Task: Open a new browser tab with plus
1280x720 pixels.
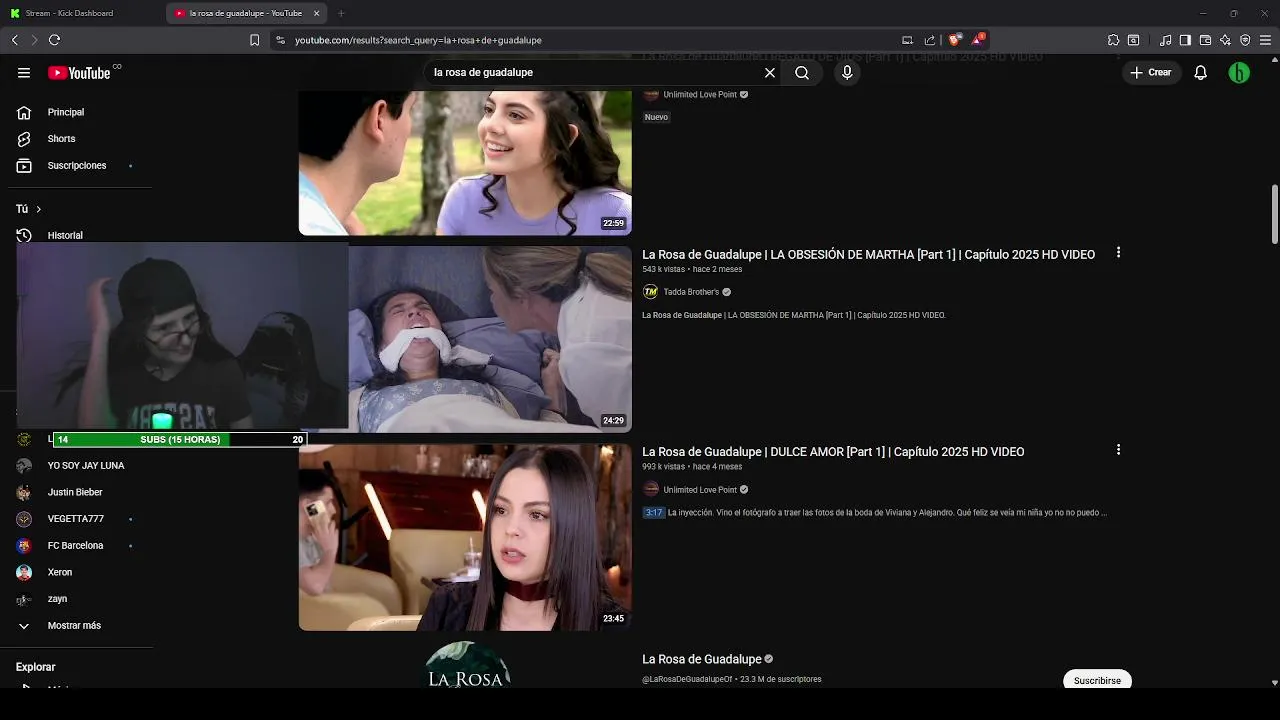Action: coord(341,13)
